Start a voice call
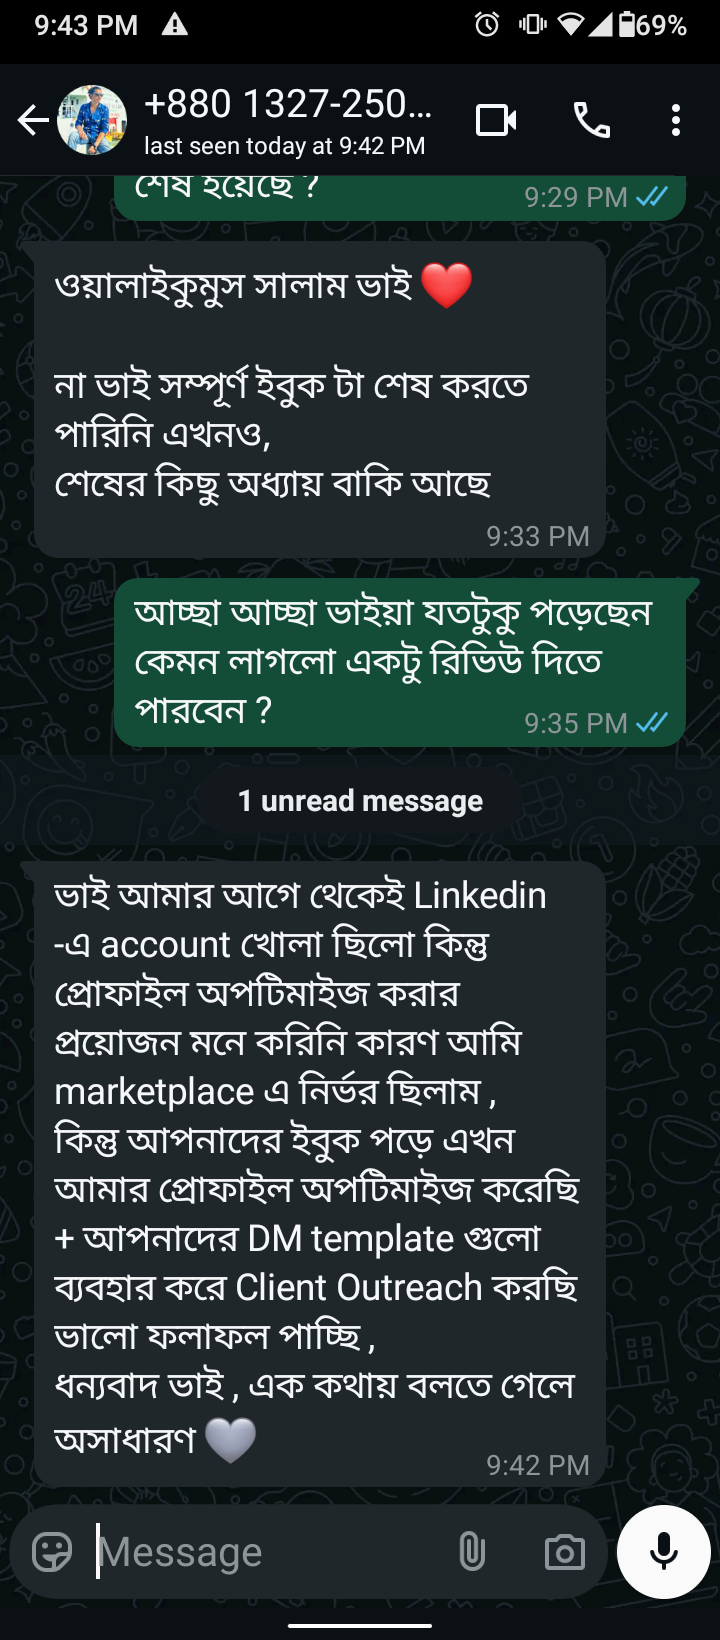 coord(591,119)
